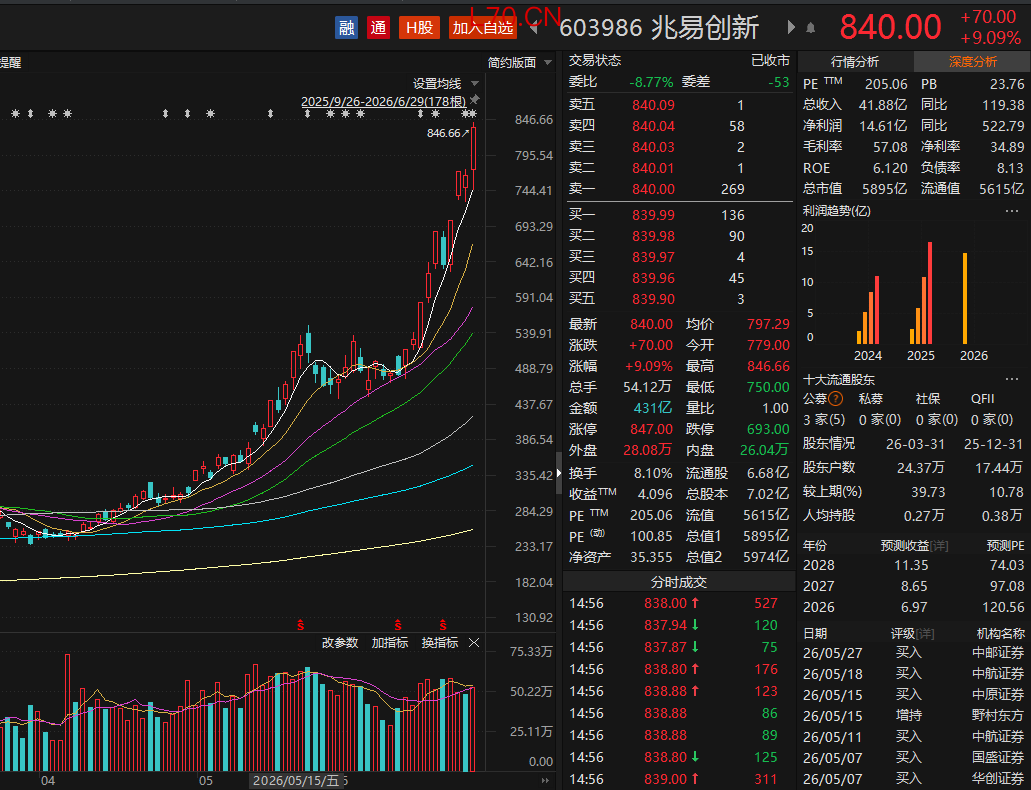1031x790 pixels.
Task: Click the fast-forward arrows at chart bottom
Action: (544, 781)
